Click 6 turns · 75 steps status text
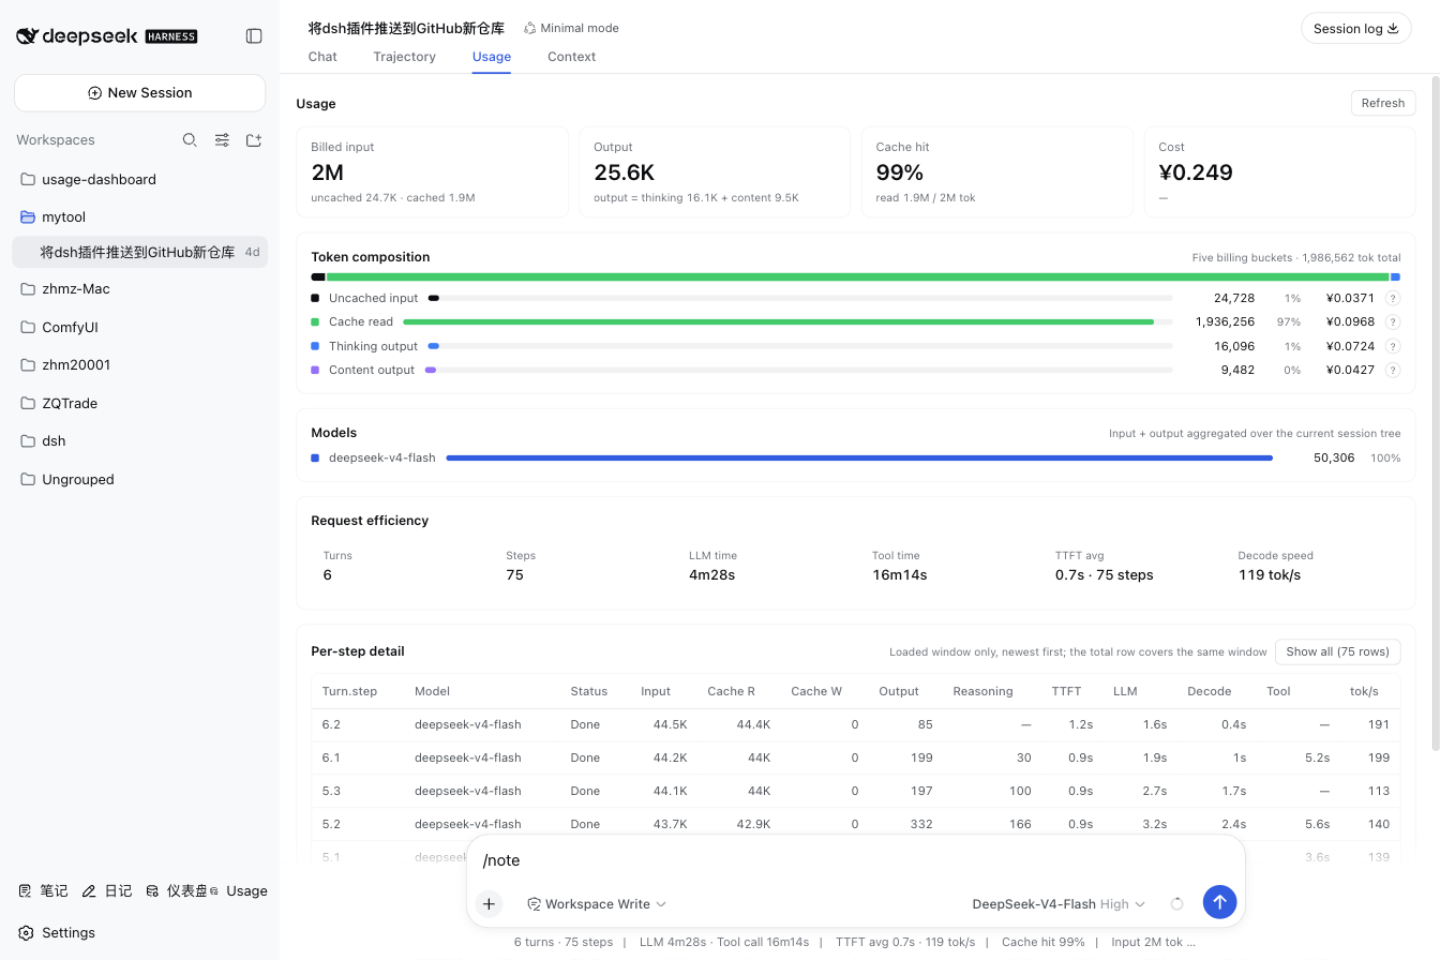The width and height of the screenshot is (1440, 960). coord(563,942)
